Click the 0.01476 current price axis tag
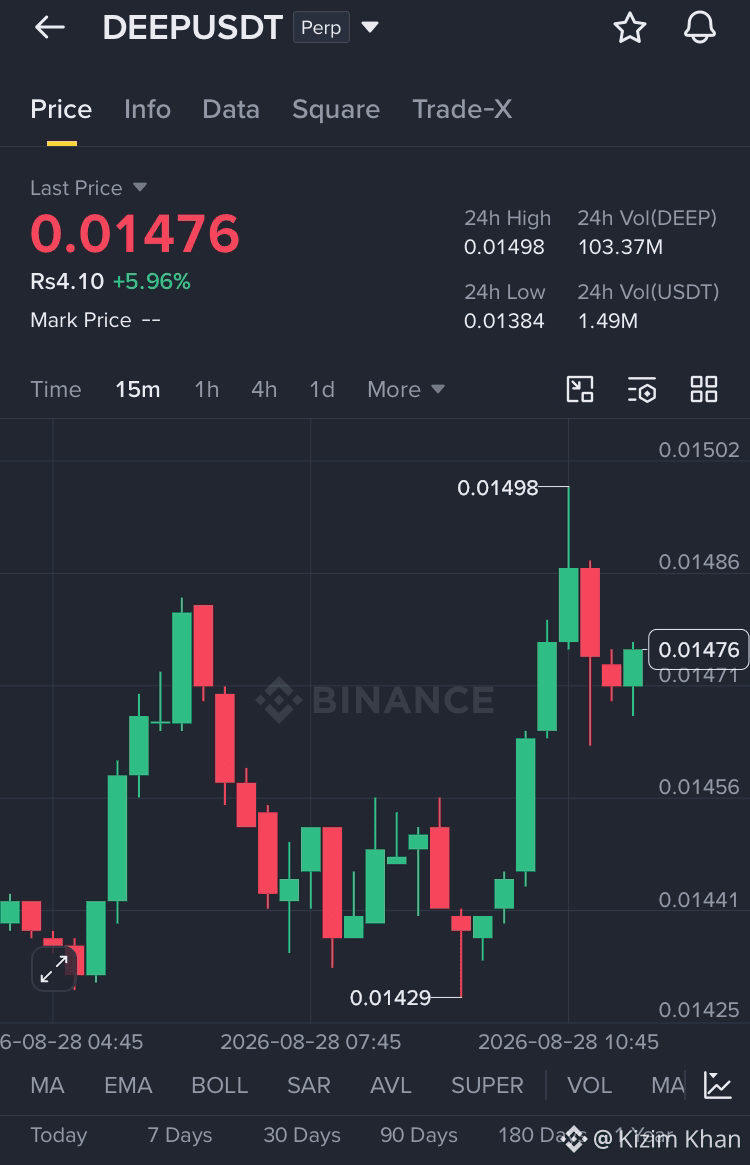 699,649
